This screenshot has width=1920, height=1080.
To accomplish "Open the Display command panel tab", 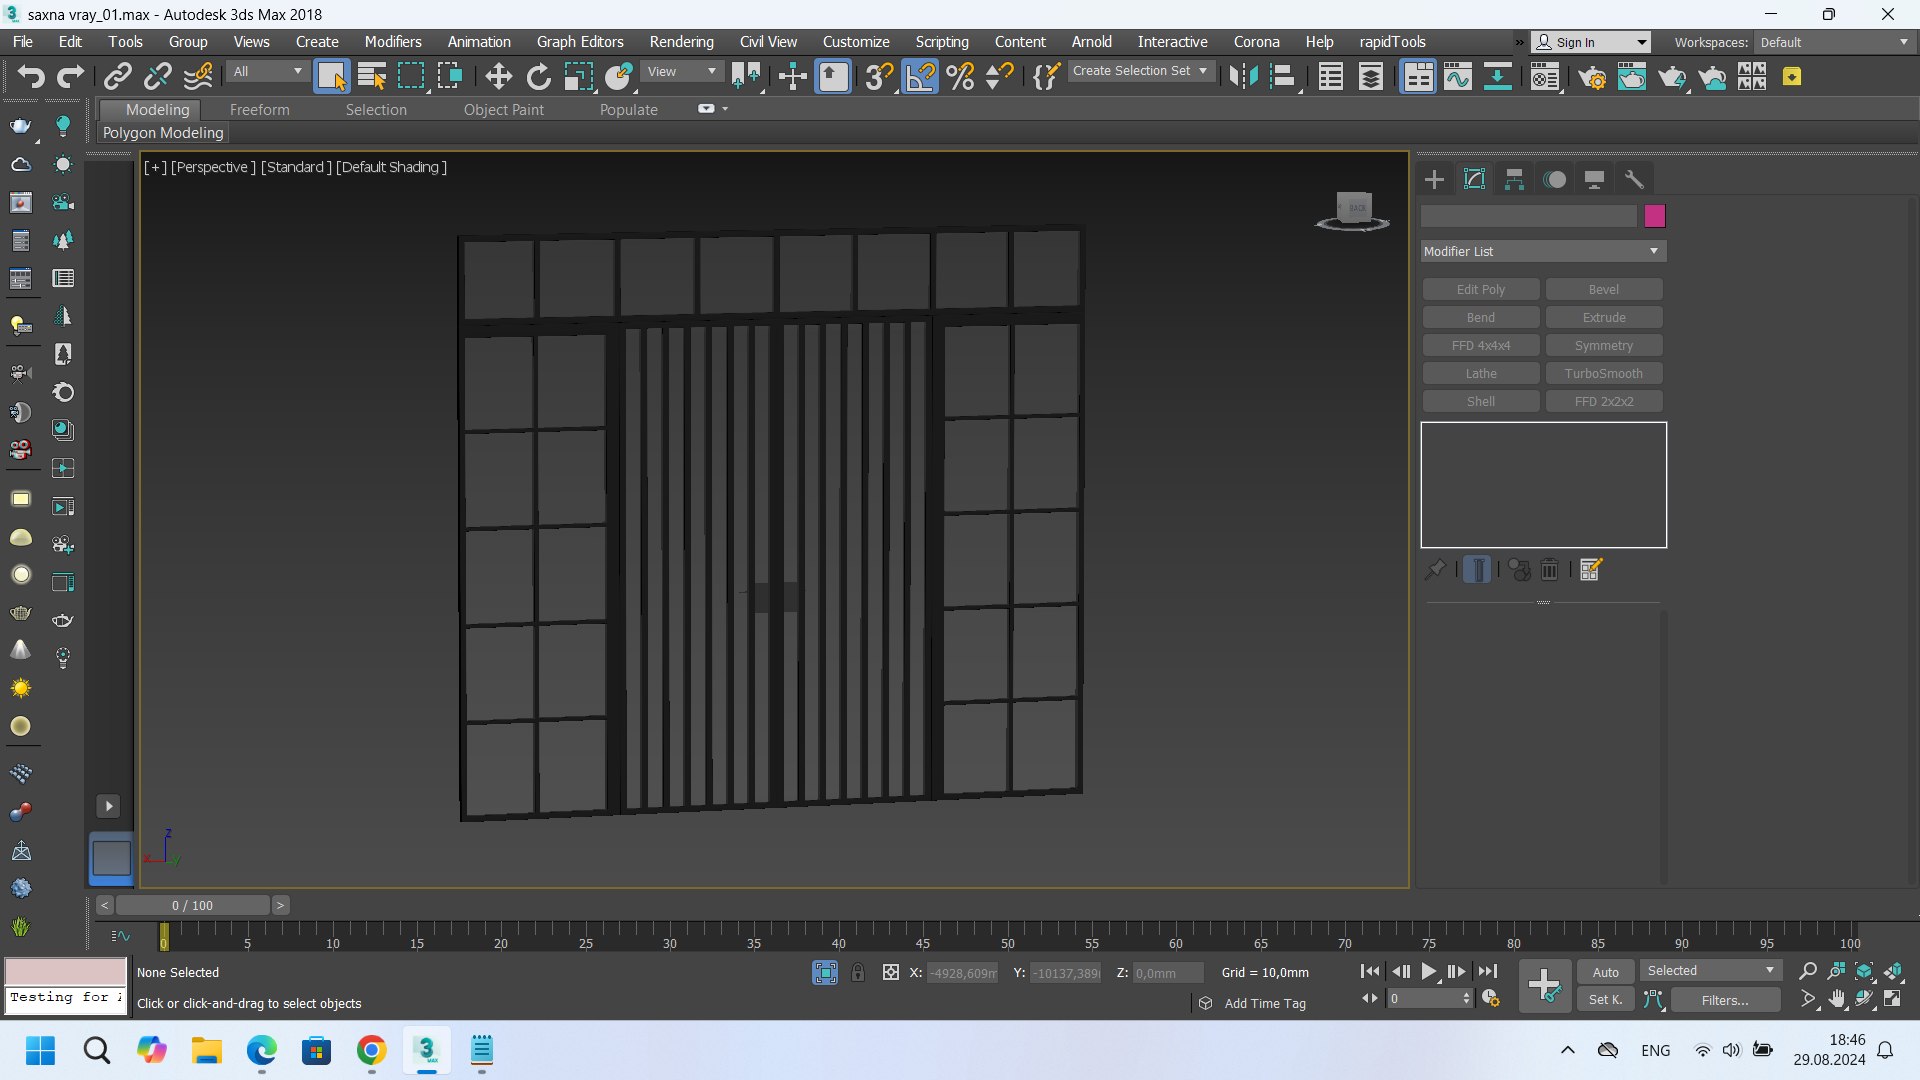I will (1594, 179).
